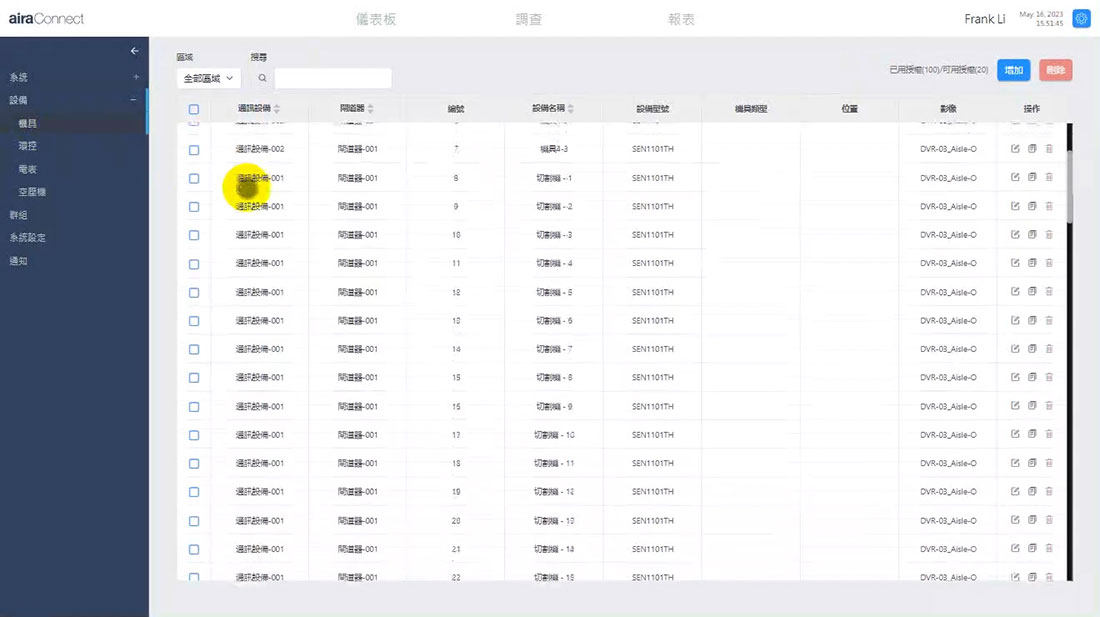Click the blue 增加 button

click(x=1014, y=70)
